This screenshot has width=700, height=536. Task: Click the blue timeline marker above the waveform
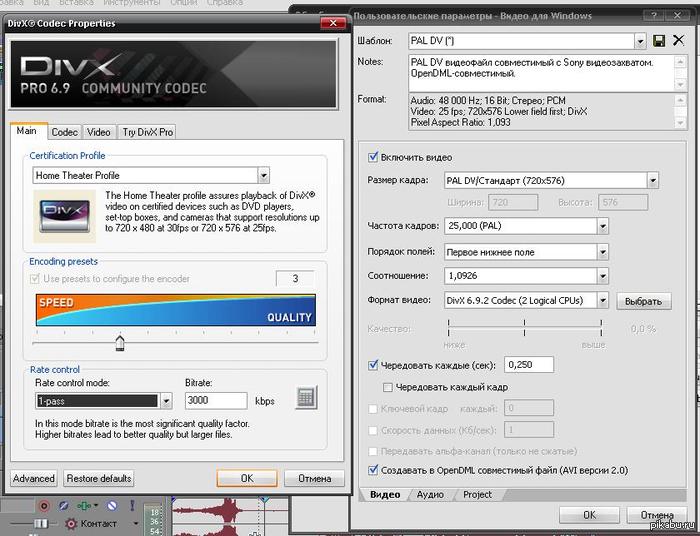(x=265, y=499)
